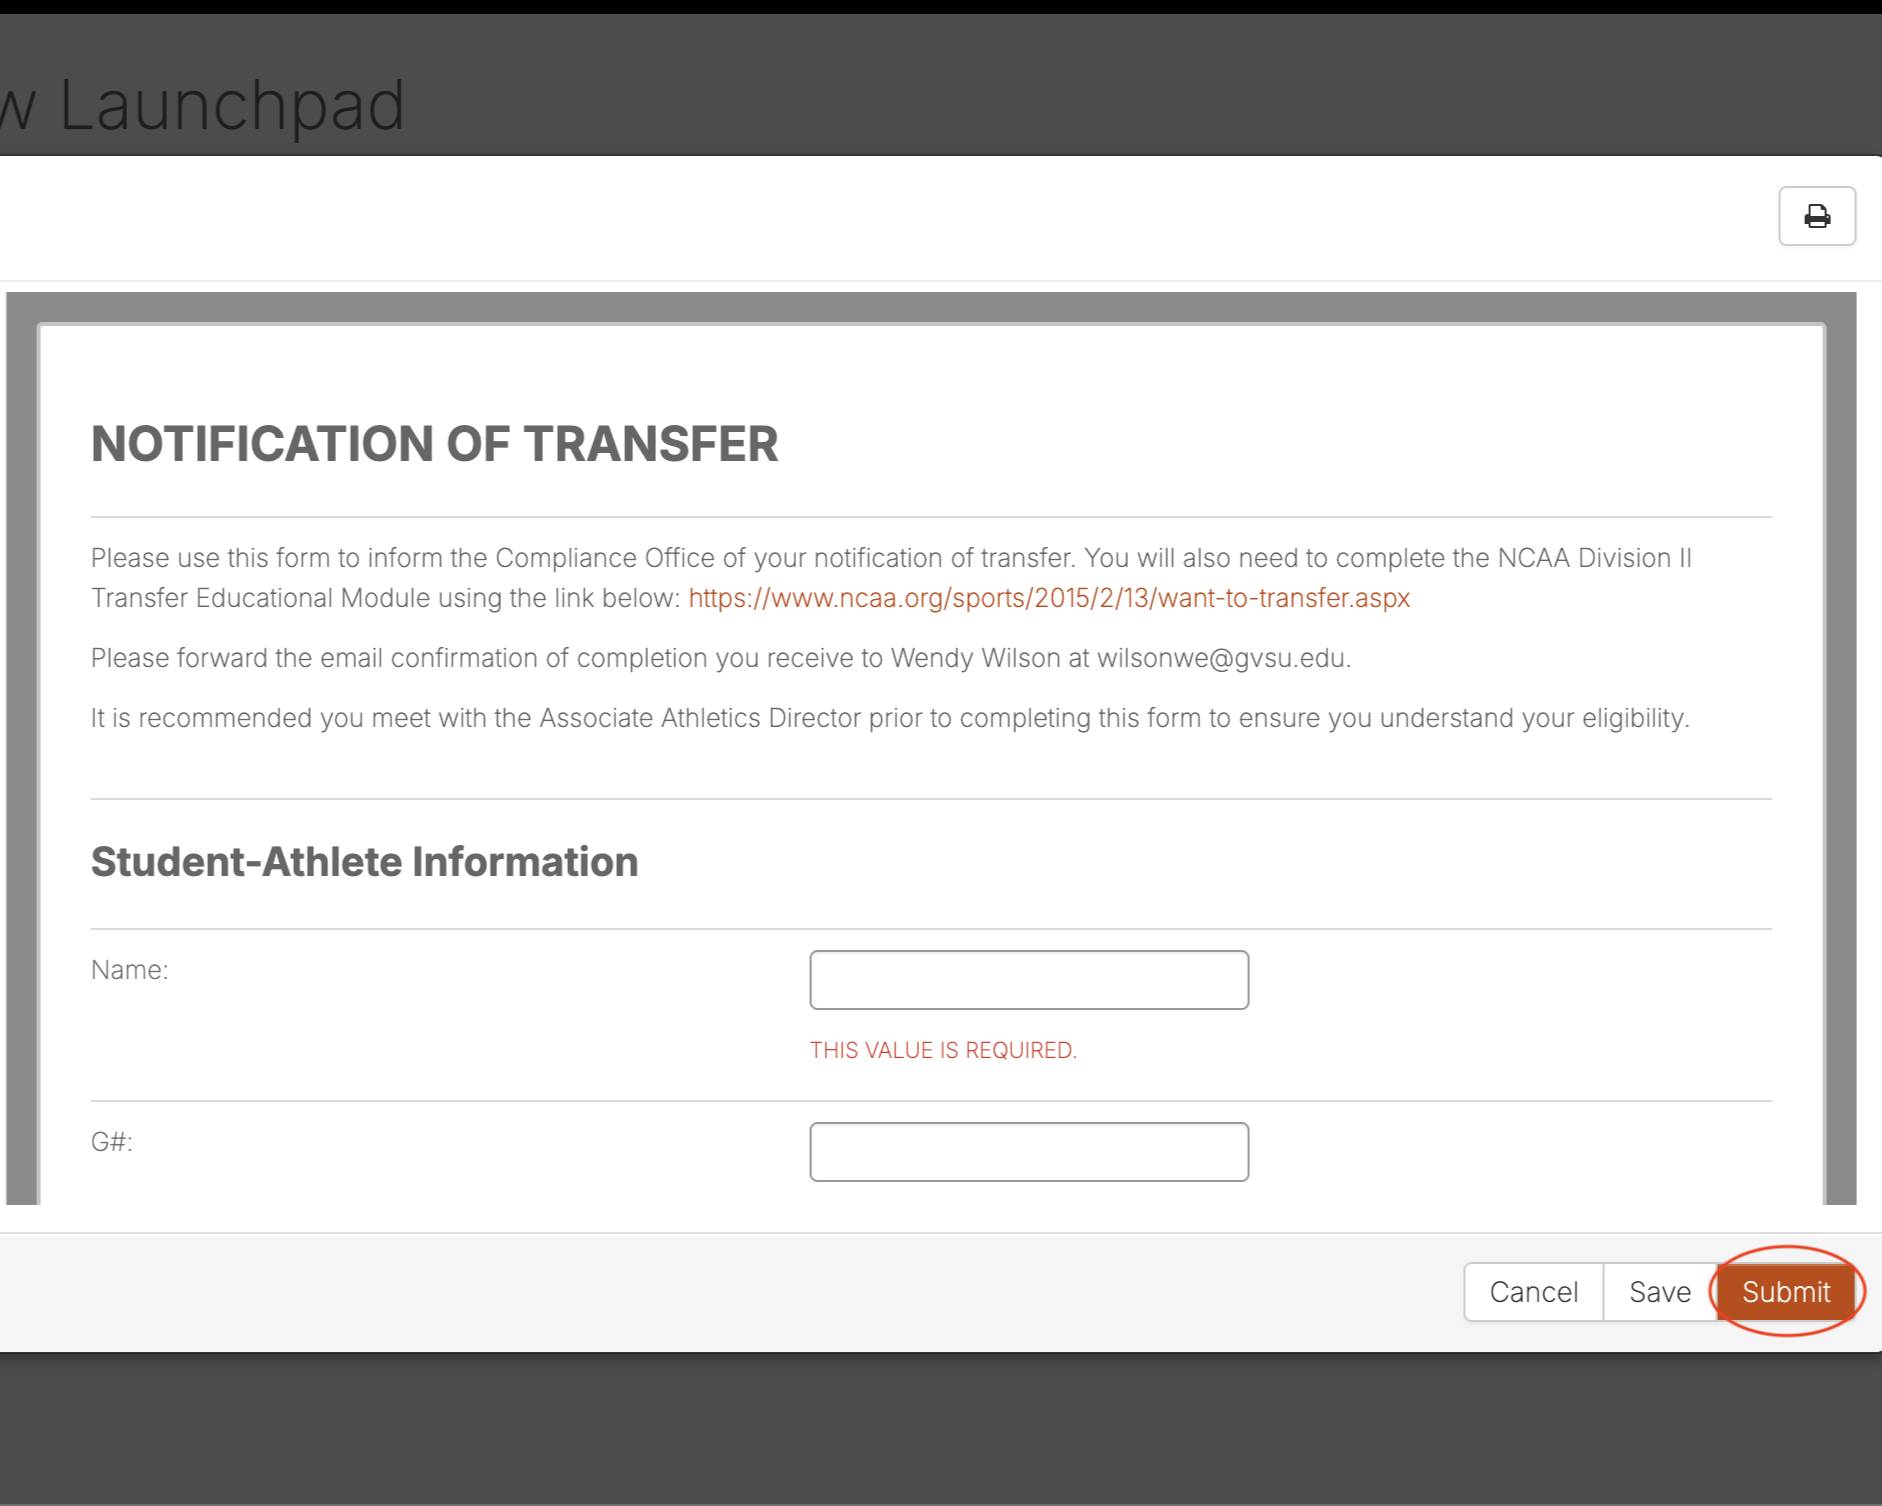The height and width of the screenshot is (1506, 1882).
Task: Focus the Name text field
Action: [1028, 980]
